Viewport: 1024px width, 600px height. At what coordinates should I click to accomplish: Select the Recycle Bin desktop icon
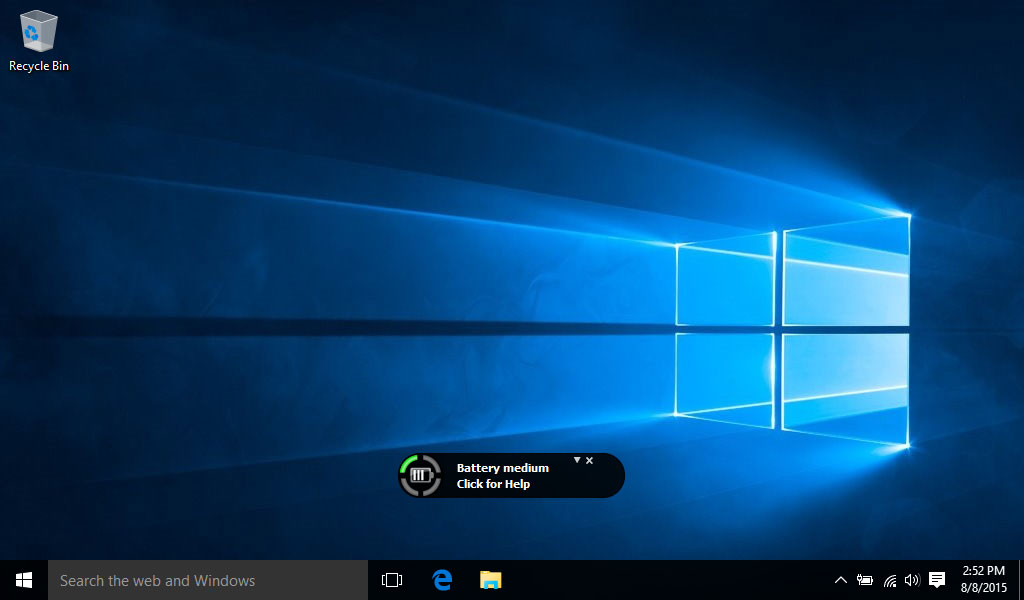(x=39, y=40)
